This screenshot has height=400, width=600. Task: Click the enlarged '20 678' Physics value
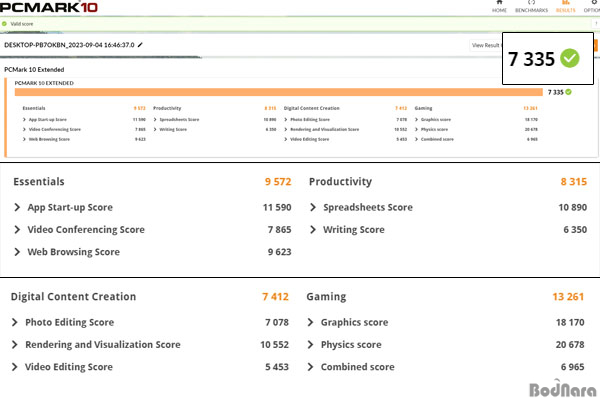[x=570, y=344]
